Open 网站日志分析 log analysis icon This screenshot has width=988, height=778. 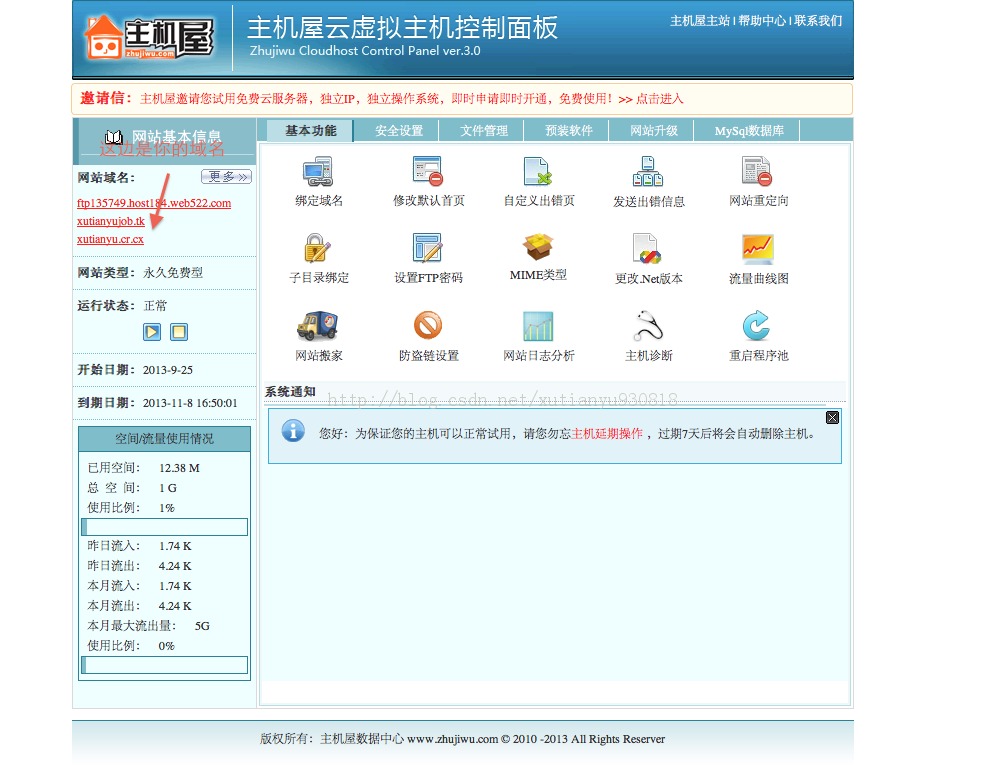tap(538, 326)
